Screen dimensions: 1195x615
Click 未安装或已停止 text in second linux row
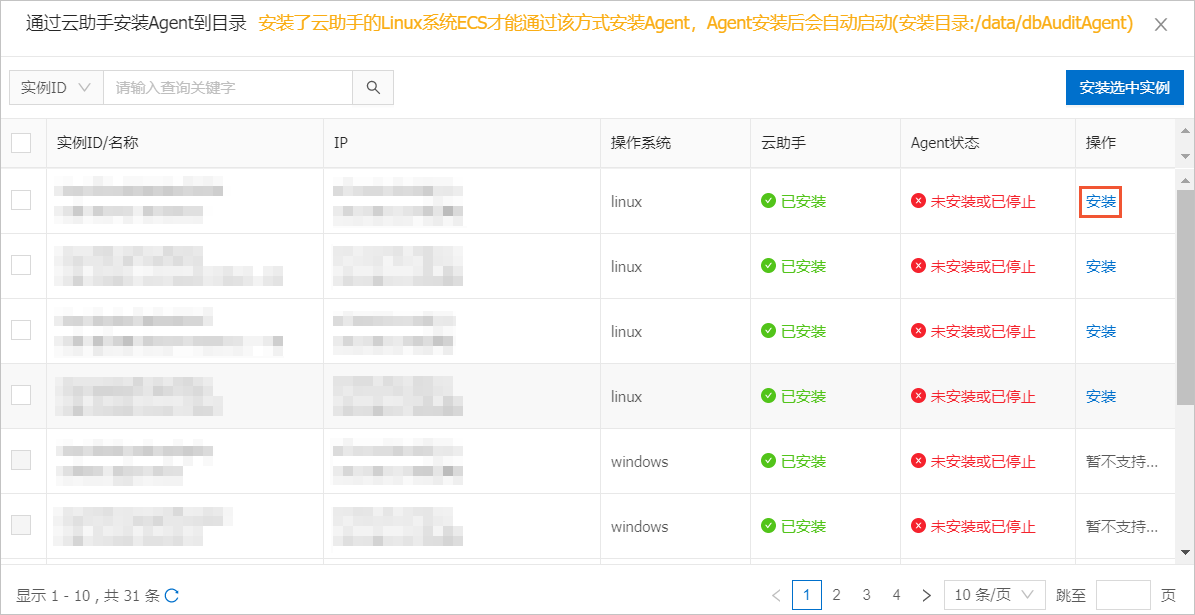(983, 267)
